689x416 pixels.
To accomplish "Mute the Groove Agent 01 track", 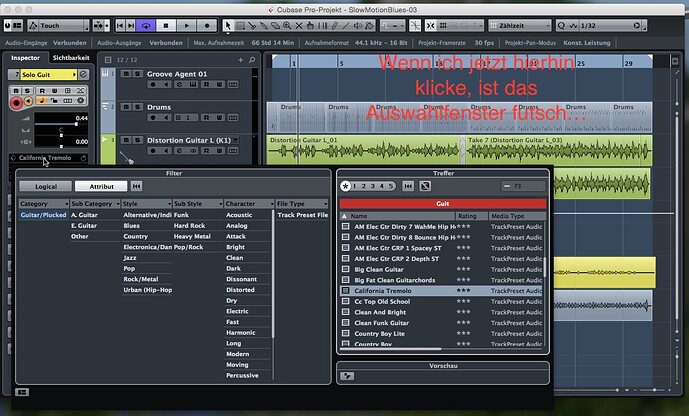I will coord(126,74).
